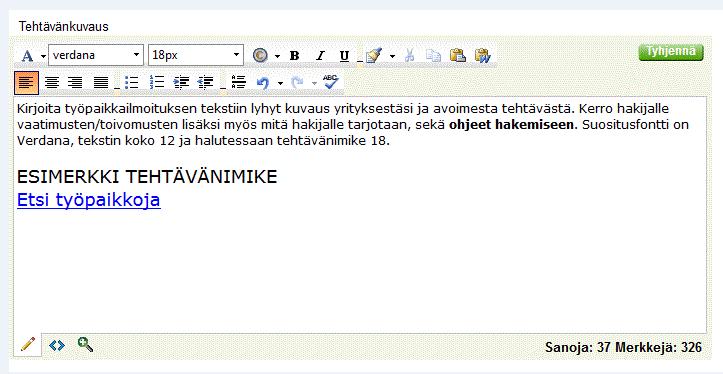
Task: Select justify alignment
Action: pos(101,83)
